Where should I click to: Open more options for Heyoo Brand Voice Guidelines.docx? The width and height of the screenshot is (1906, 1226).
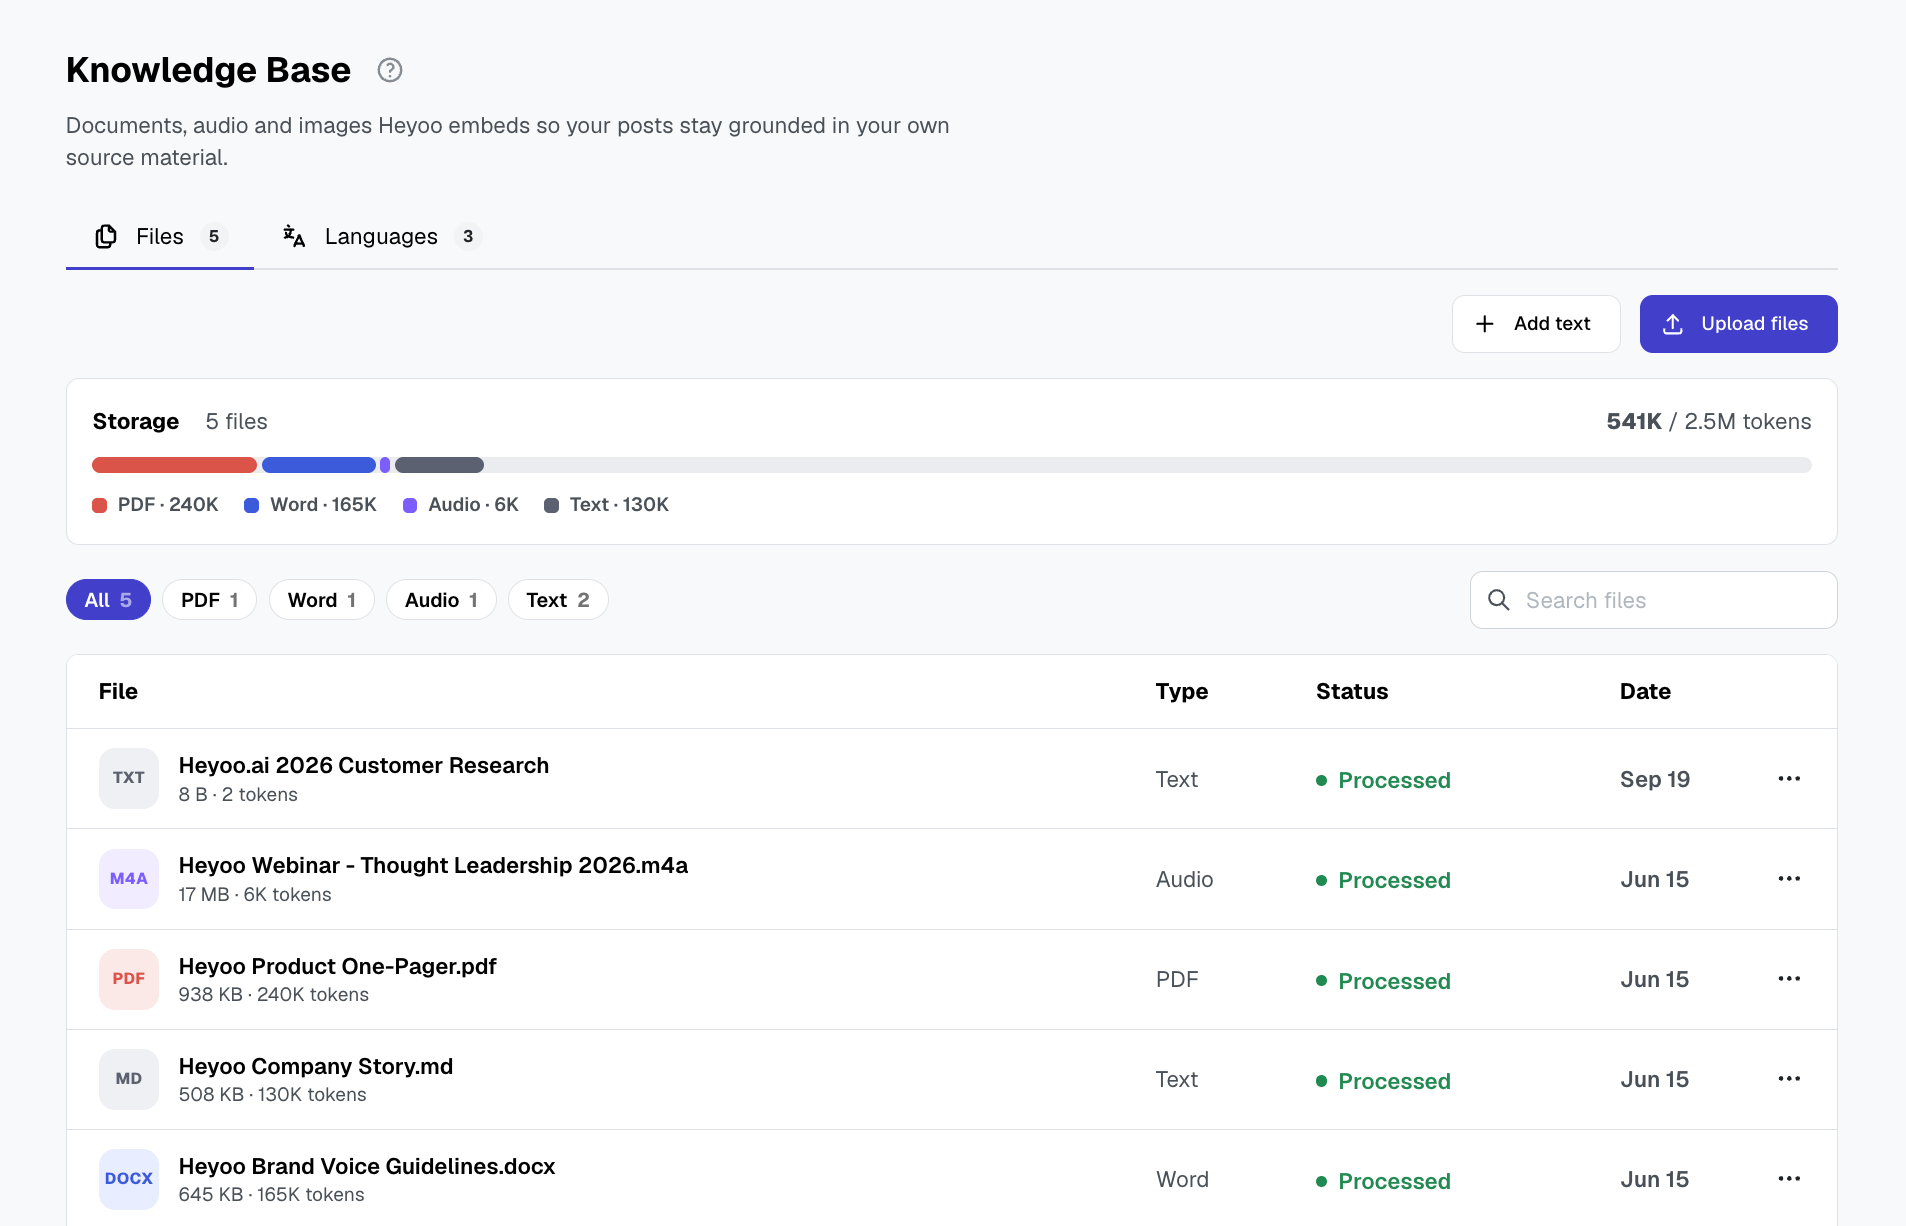pos(1789,1178)
